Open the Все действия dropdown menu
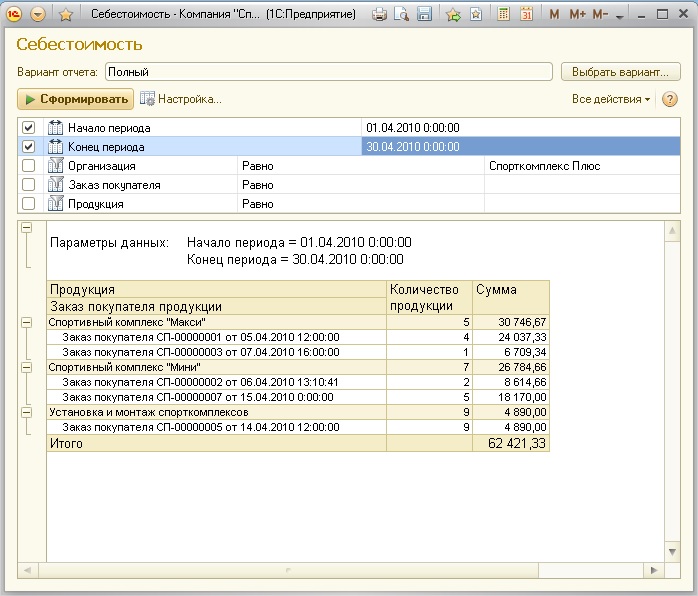Viewport: 698px width, 596px height. click(x=610, y=99)
